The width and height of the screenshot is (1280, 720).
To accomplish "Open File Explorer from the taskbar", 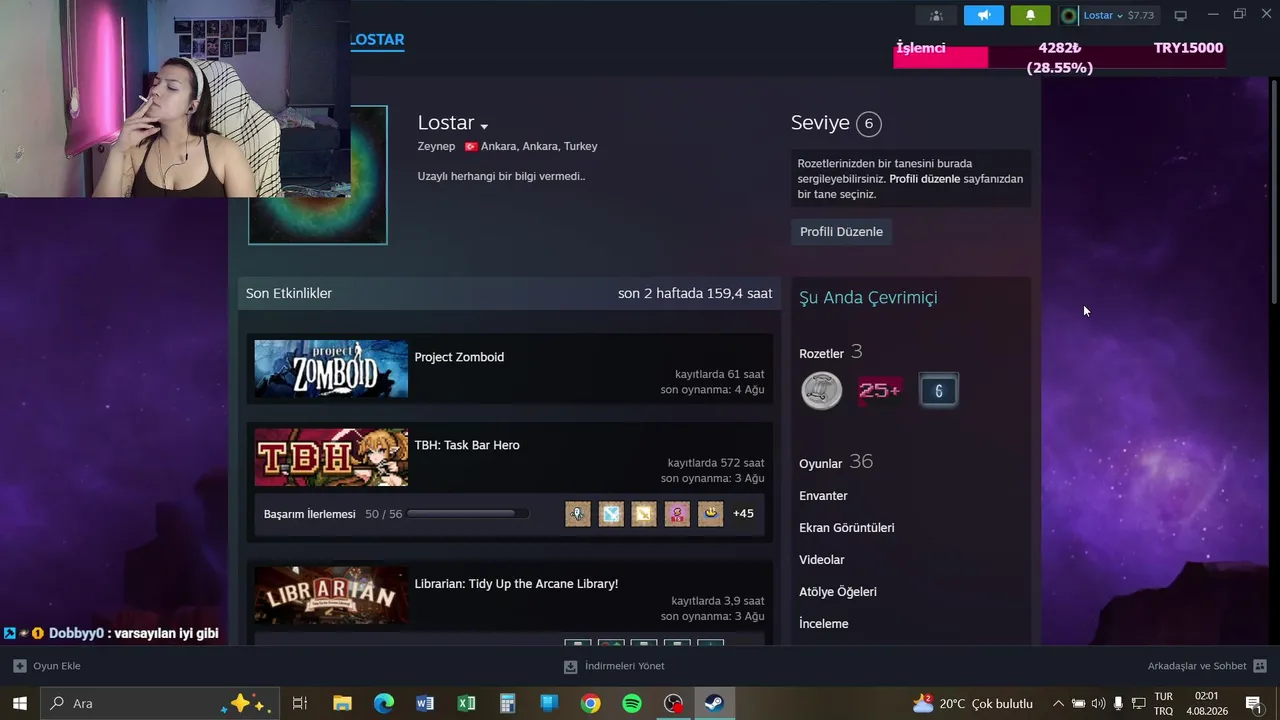I will pyautogui.click(x=342, y=703).
